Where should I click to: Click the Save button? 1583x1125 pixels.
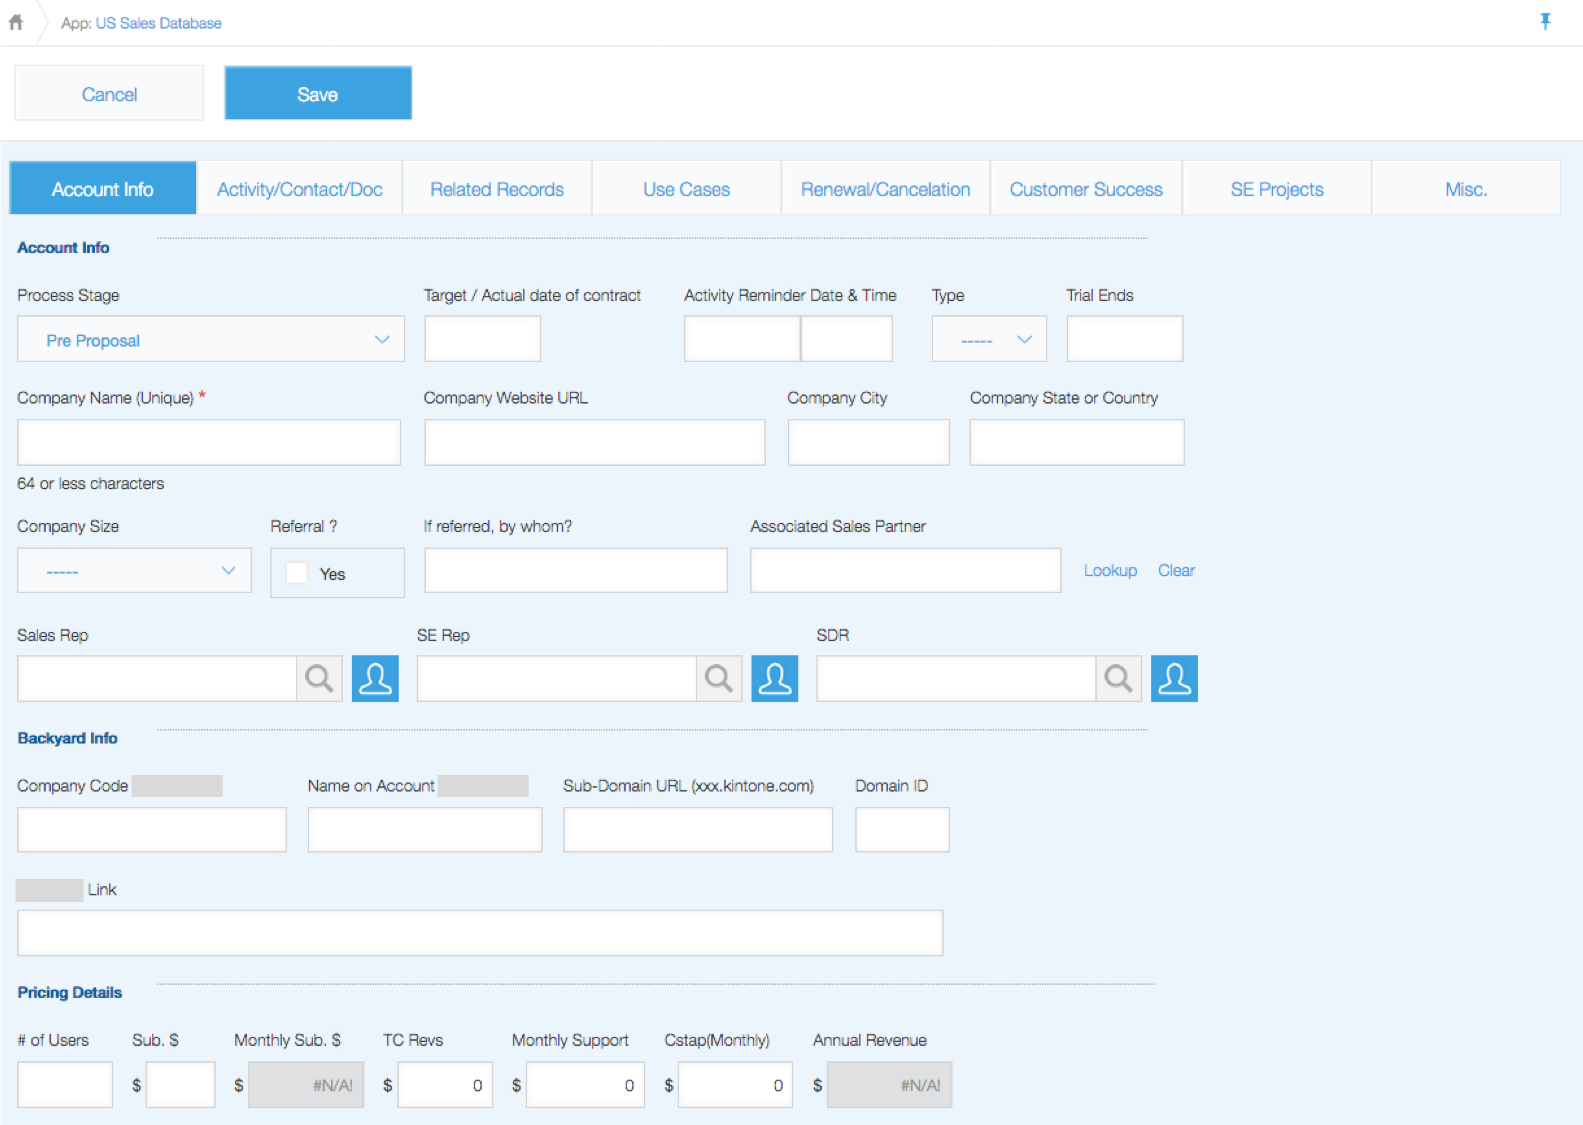[318, 94]
